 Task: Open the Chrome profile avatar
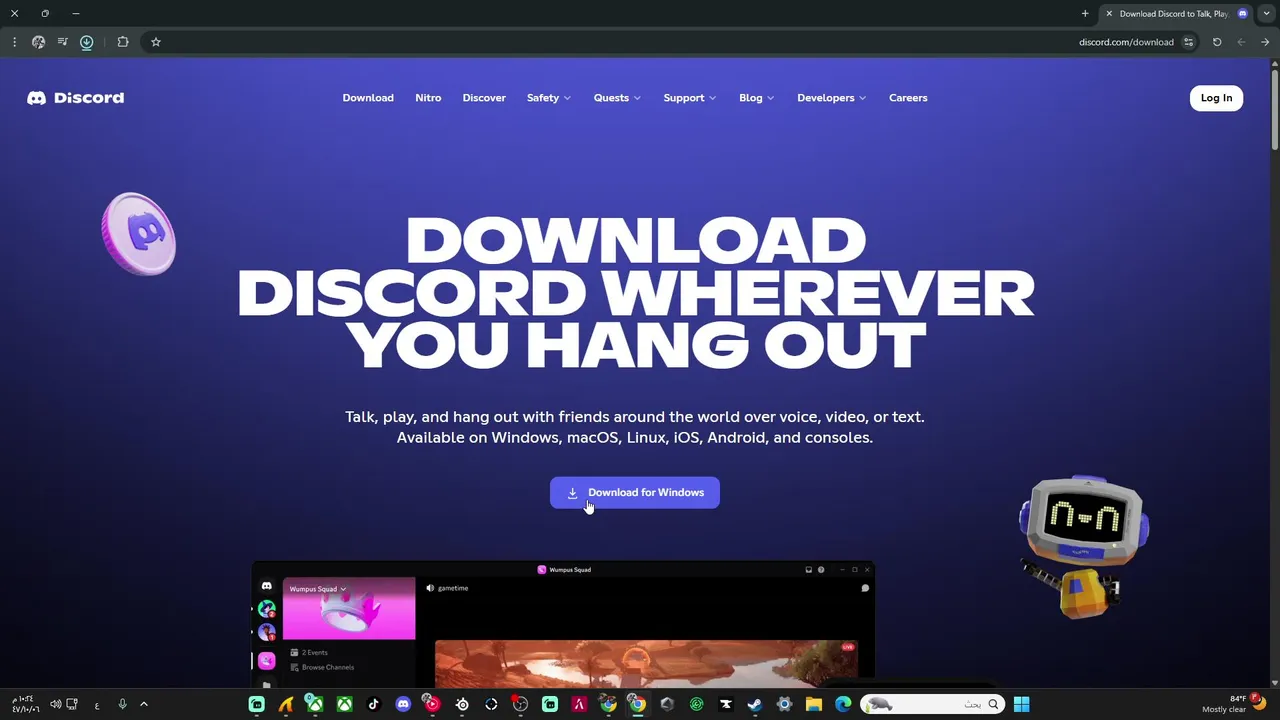[38, 42]
